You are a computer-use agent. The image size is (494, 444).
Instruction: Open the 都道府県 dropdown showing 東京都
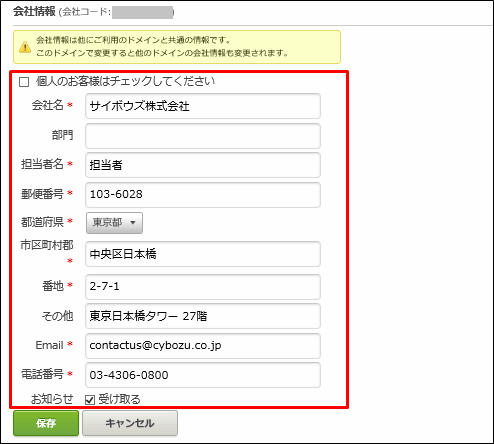pyautogui.click(x=114, y=223)
